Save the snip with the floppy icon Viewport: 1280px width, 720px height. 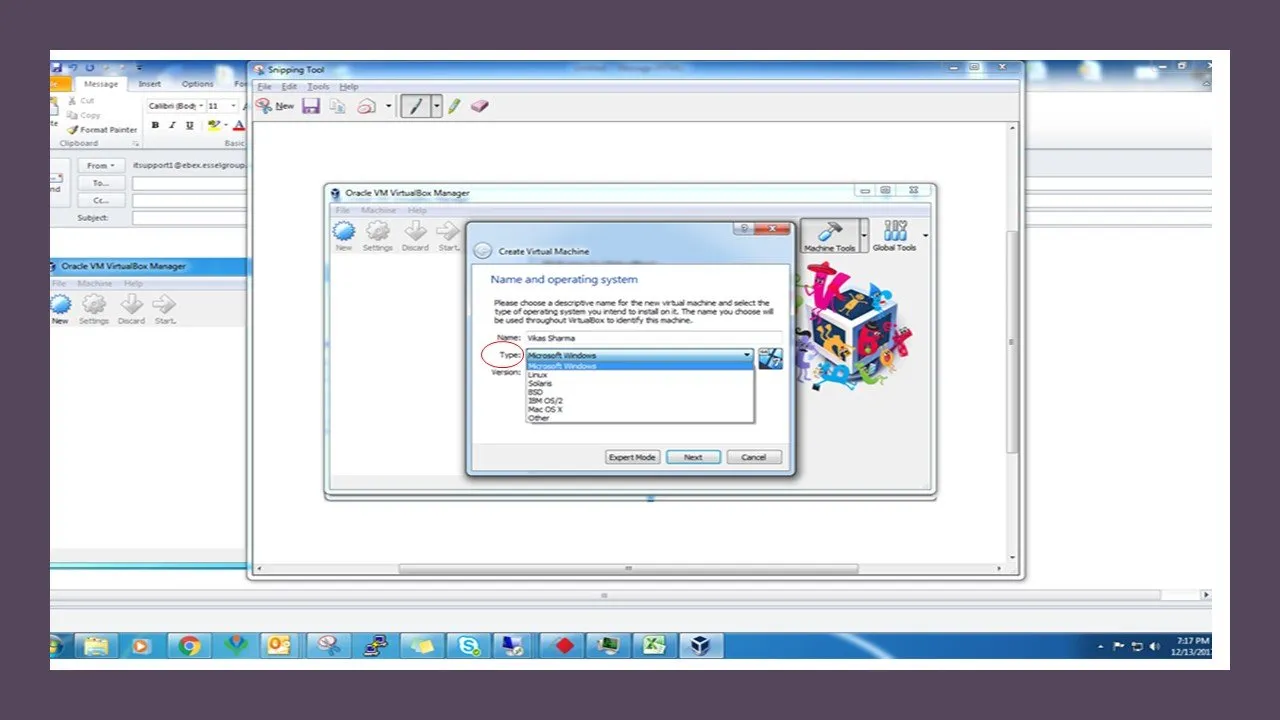click(311, 105)
